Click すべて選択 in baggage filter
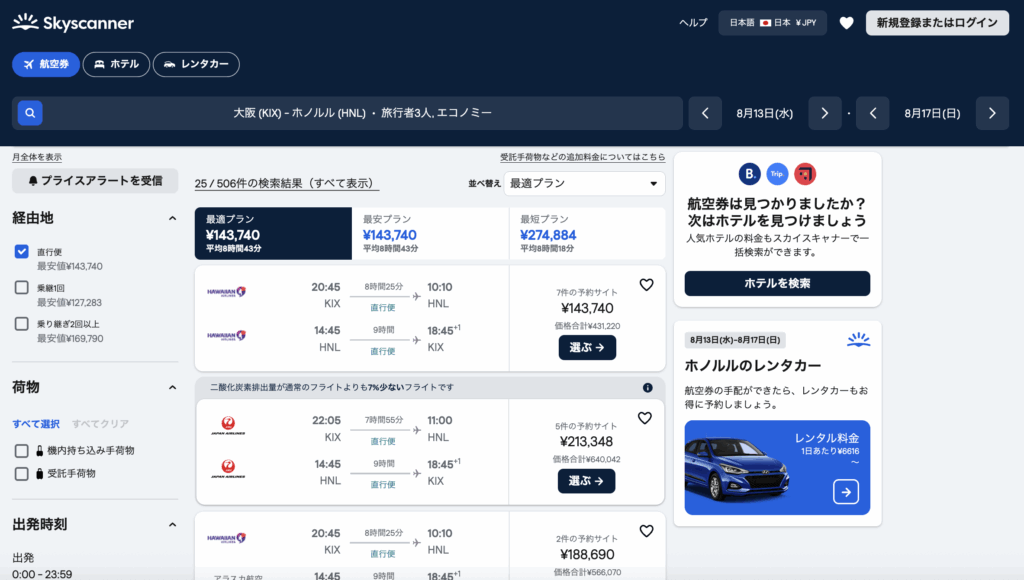 pyautogui.click(x=36, y=424)
